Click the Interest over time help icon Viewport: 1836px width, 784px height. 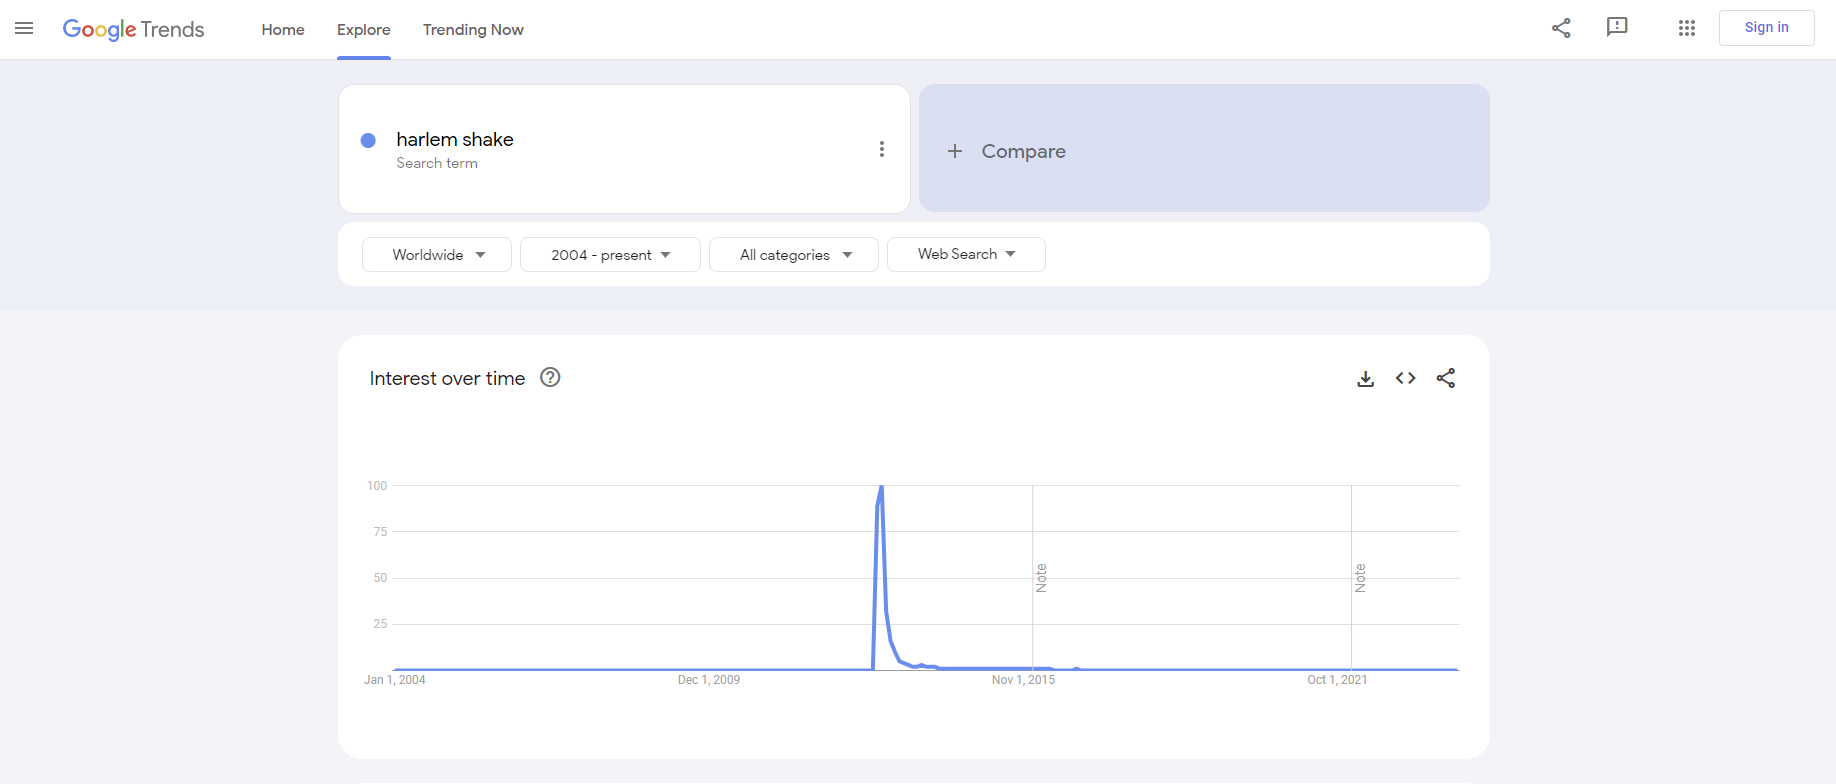click(x=550, y=377)
